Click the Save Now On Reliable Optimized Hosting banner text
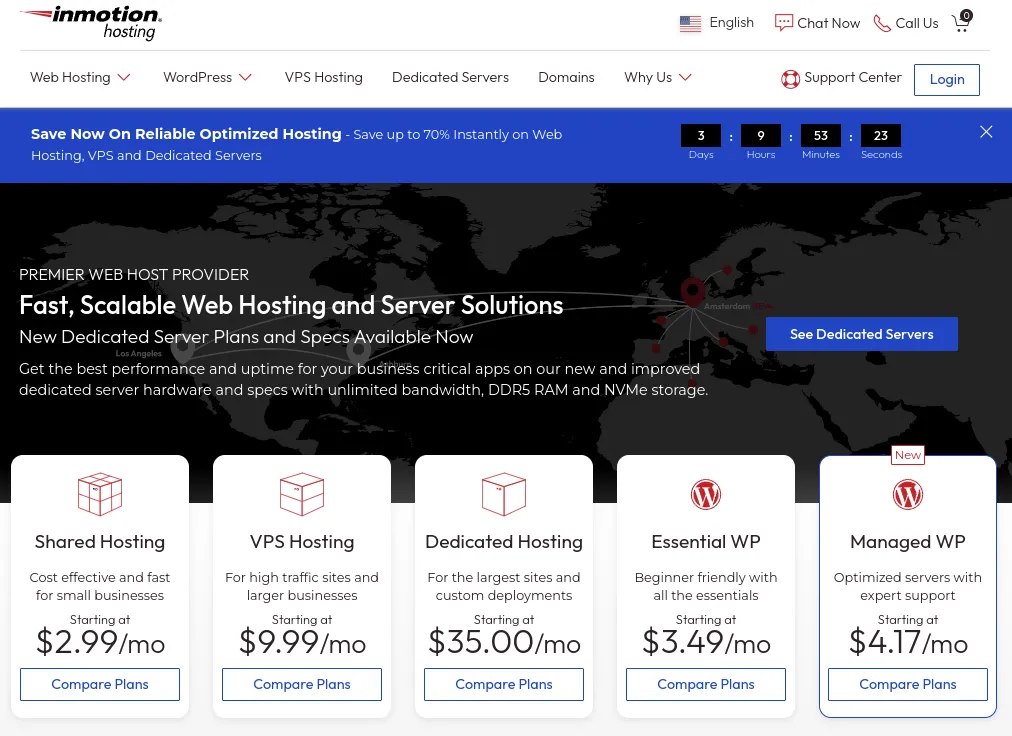The width and height of the screenshot is (1012, 736). pos(186,134)
